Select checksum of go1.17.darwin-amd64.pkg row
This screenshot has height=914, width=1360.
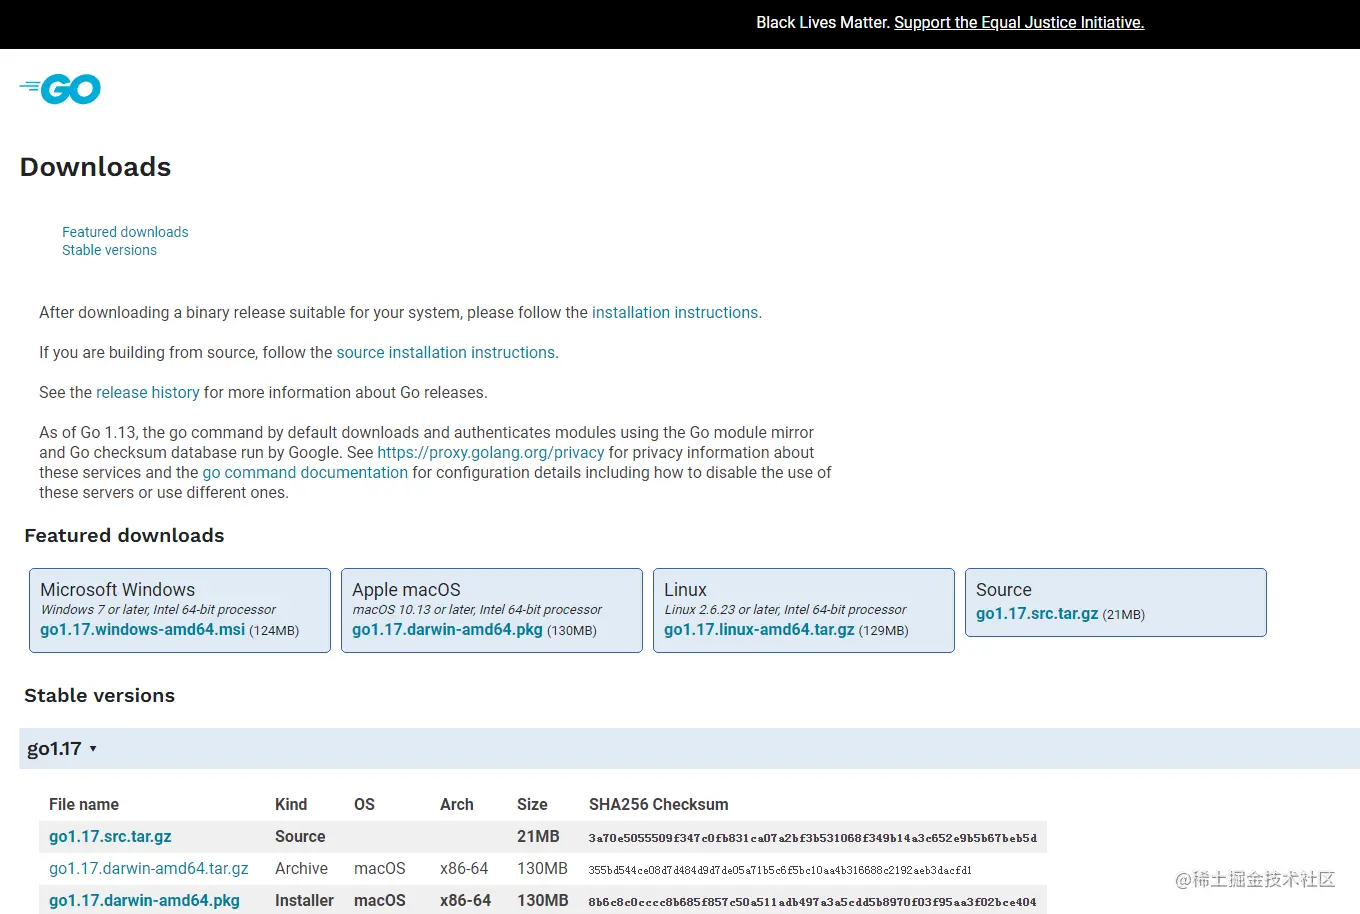click(x=812, y=902)
